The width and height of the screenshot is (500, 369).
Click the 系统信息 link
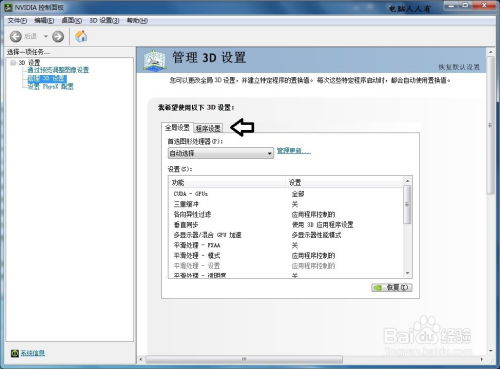(x=33, y=353)
